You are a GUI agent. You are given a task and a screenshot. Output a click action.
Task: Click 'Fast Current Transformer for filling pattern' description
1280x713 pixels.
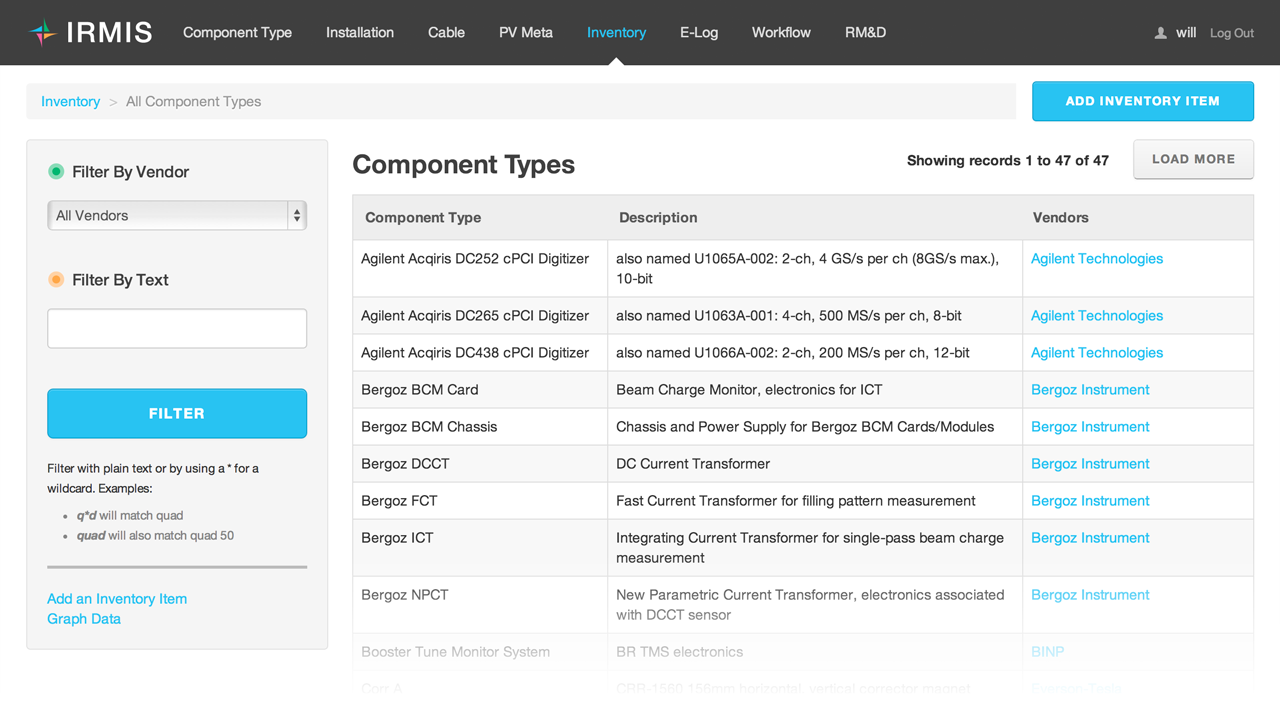796,501
